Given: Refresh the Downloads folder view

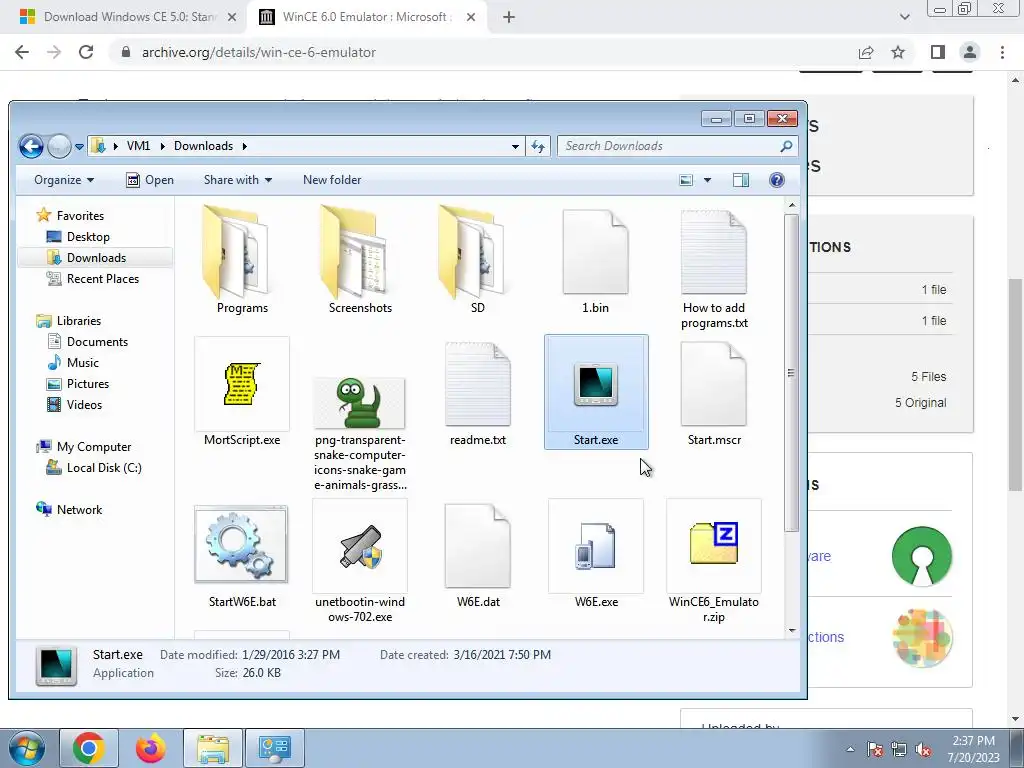Looking at the screenshot, I should click(538, 146).
